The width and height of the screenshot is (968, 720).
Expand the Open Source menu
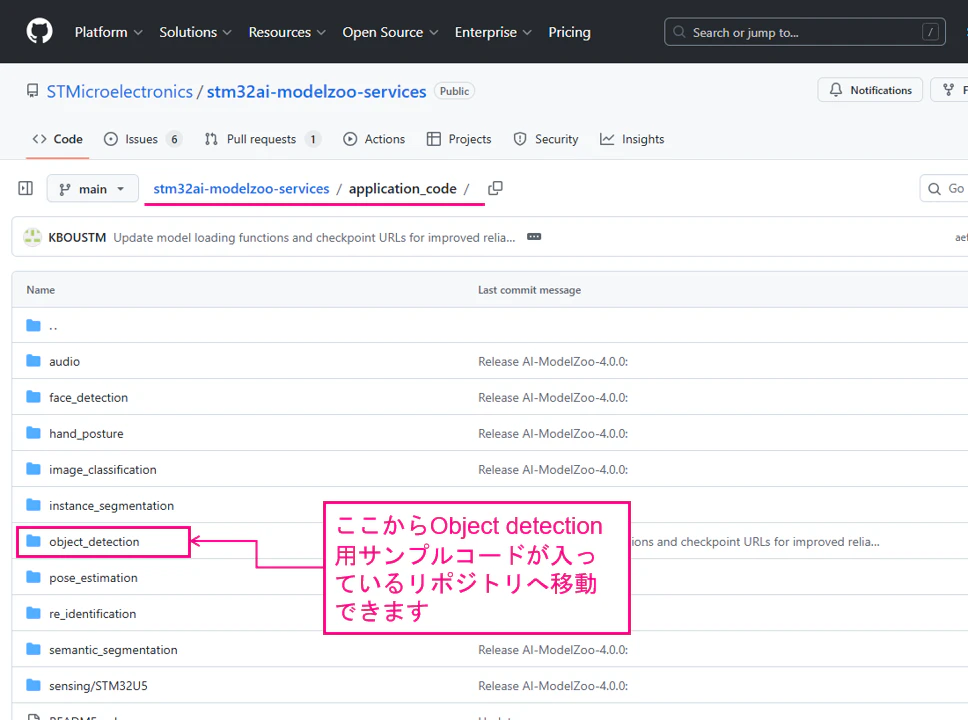pos(390,32)
